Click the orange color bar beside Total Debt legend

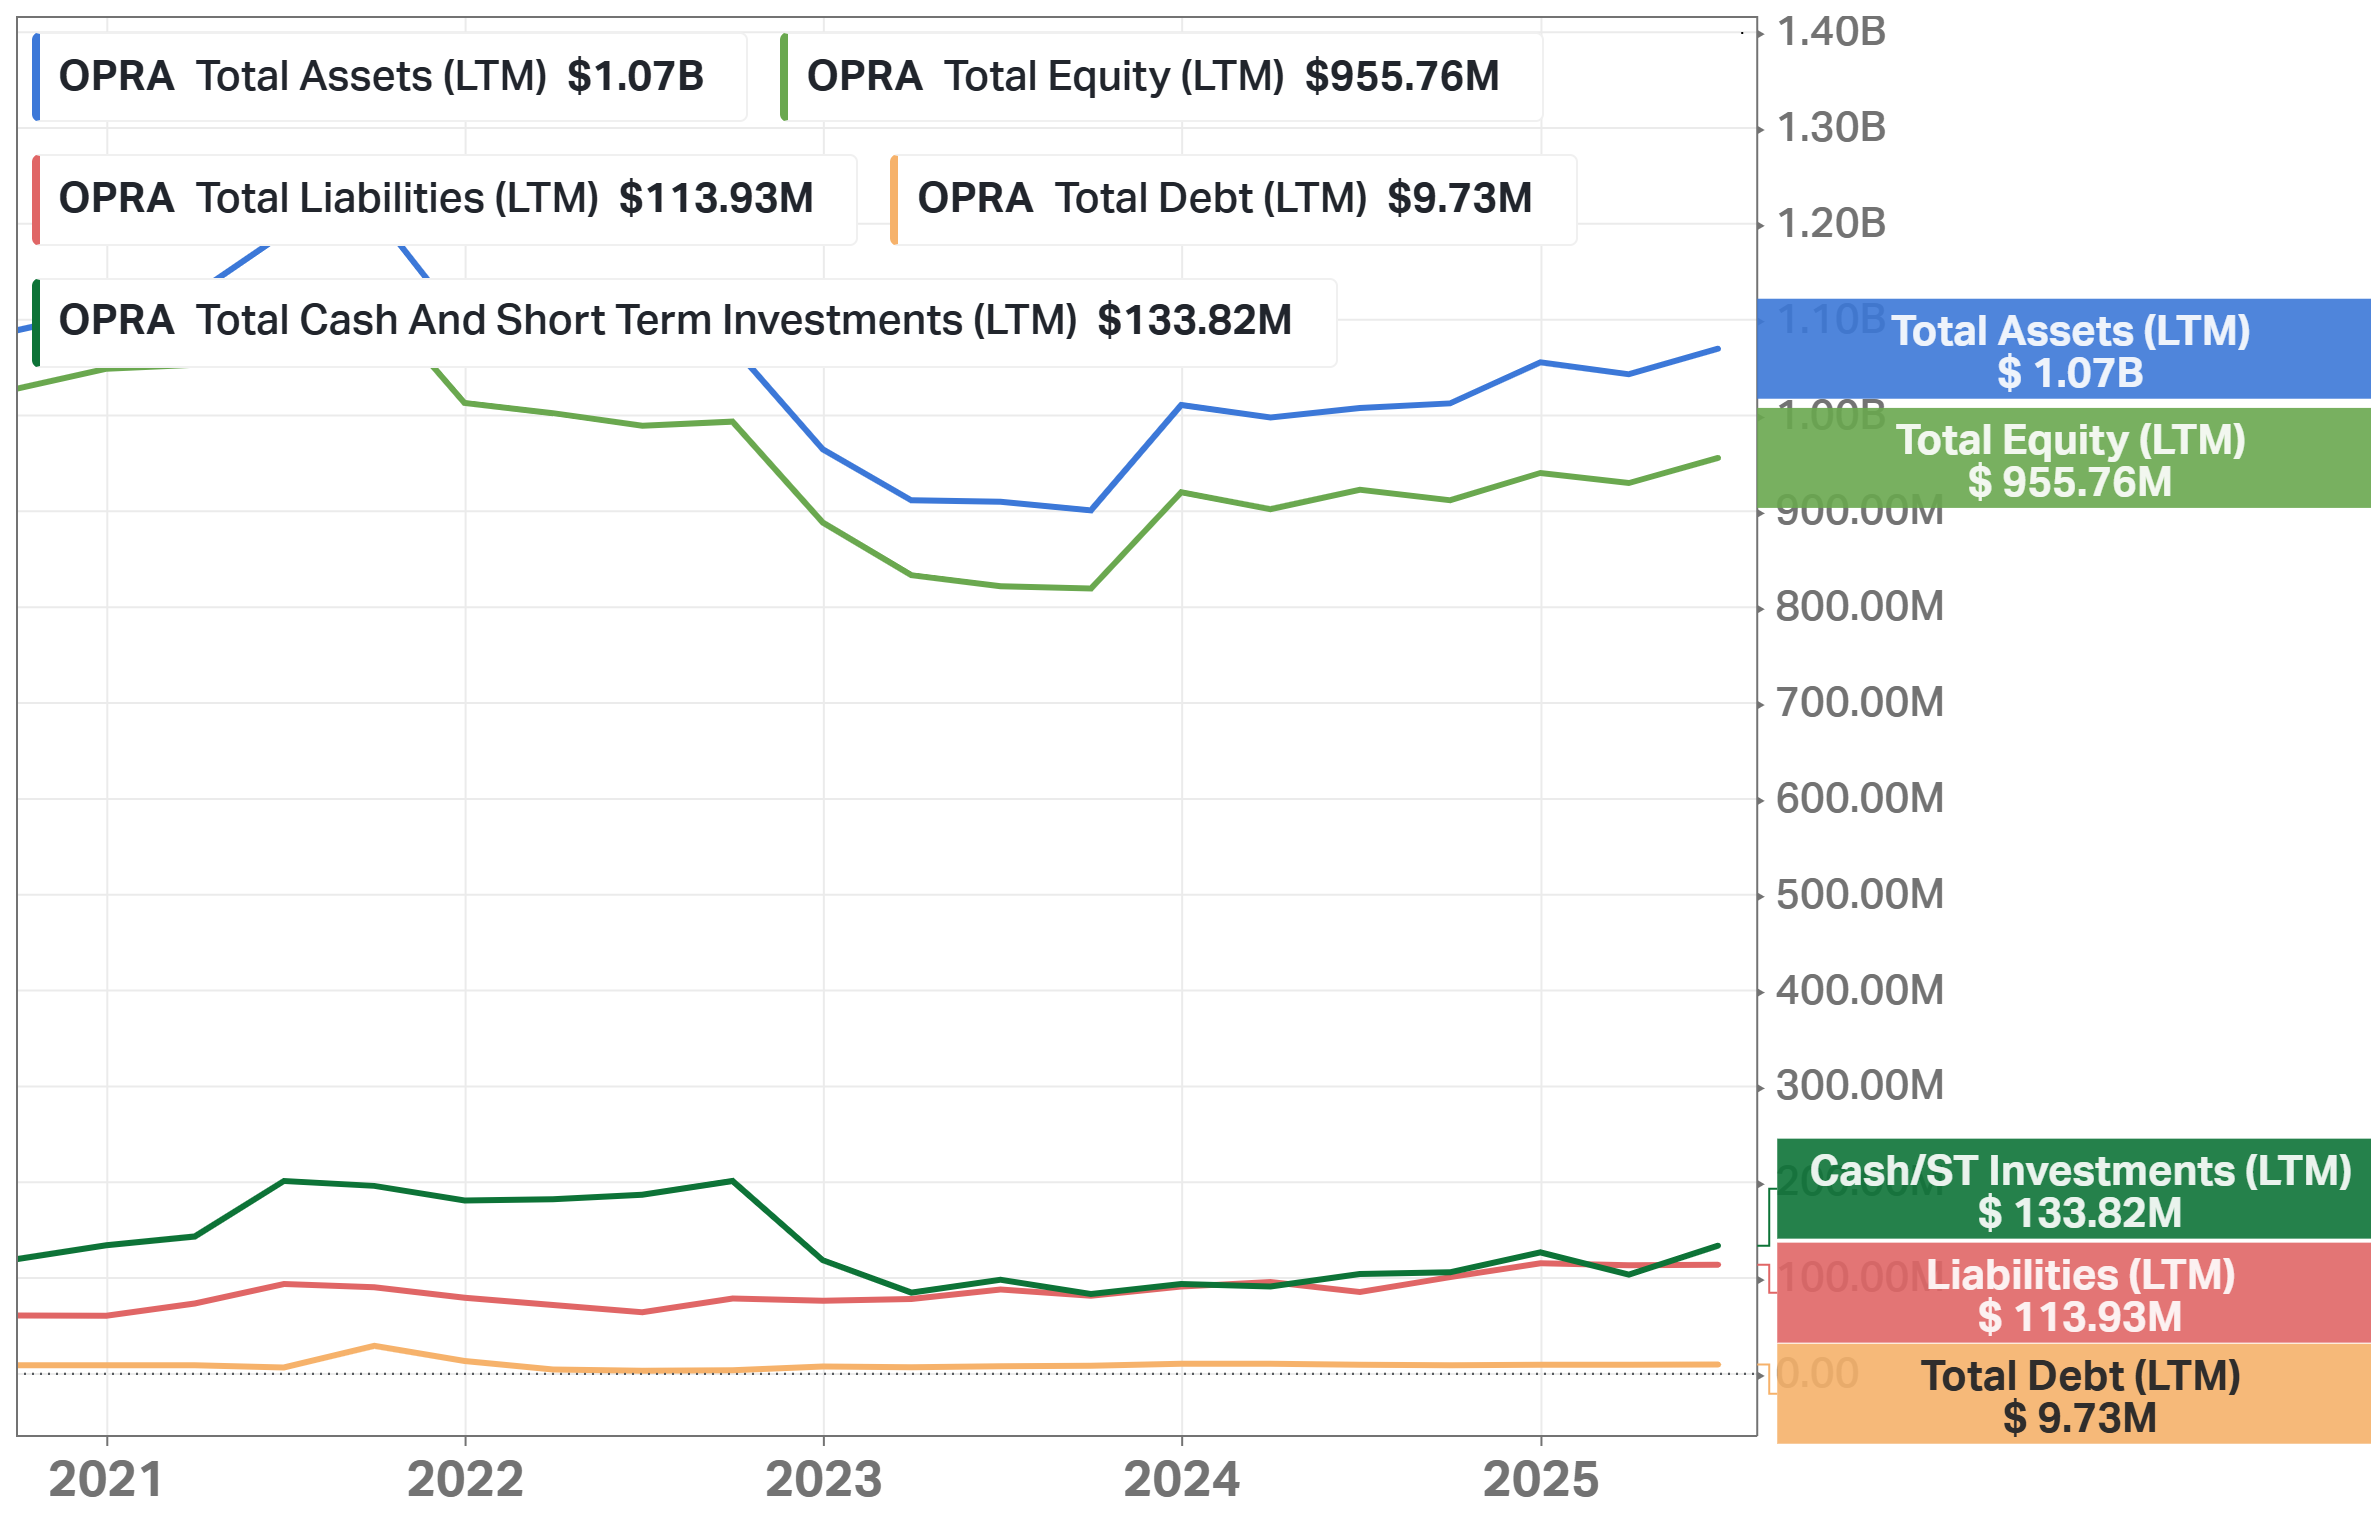click(x=894, y=199)
